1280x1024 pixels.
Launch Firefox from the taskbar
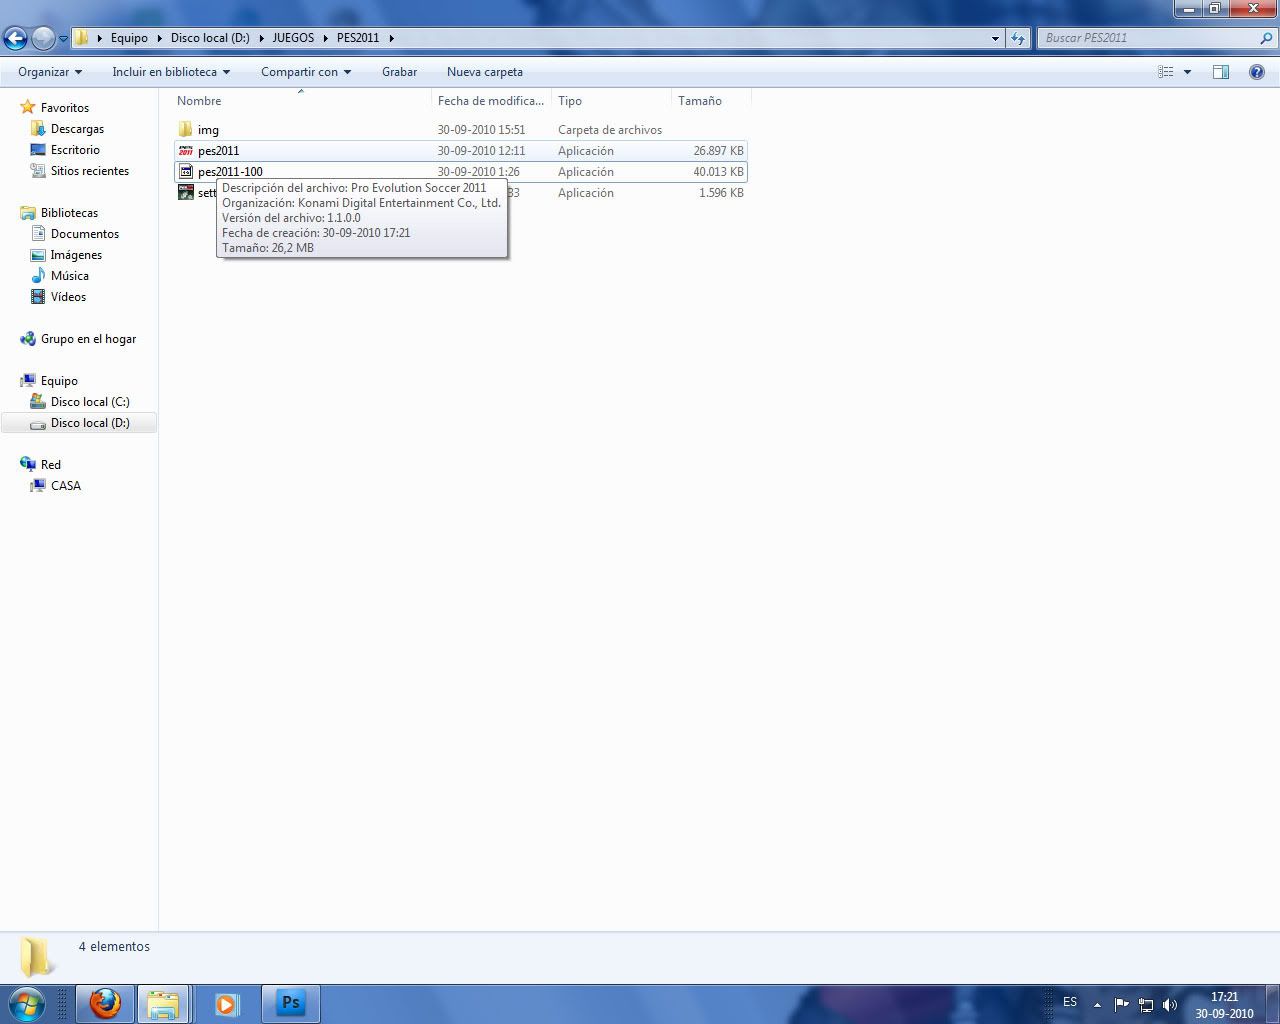tap(105, 1003)
